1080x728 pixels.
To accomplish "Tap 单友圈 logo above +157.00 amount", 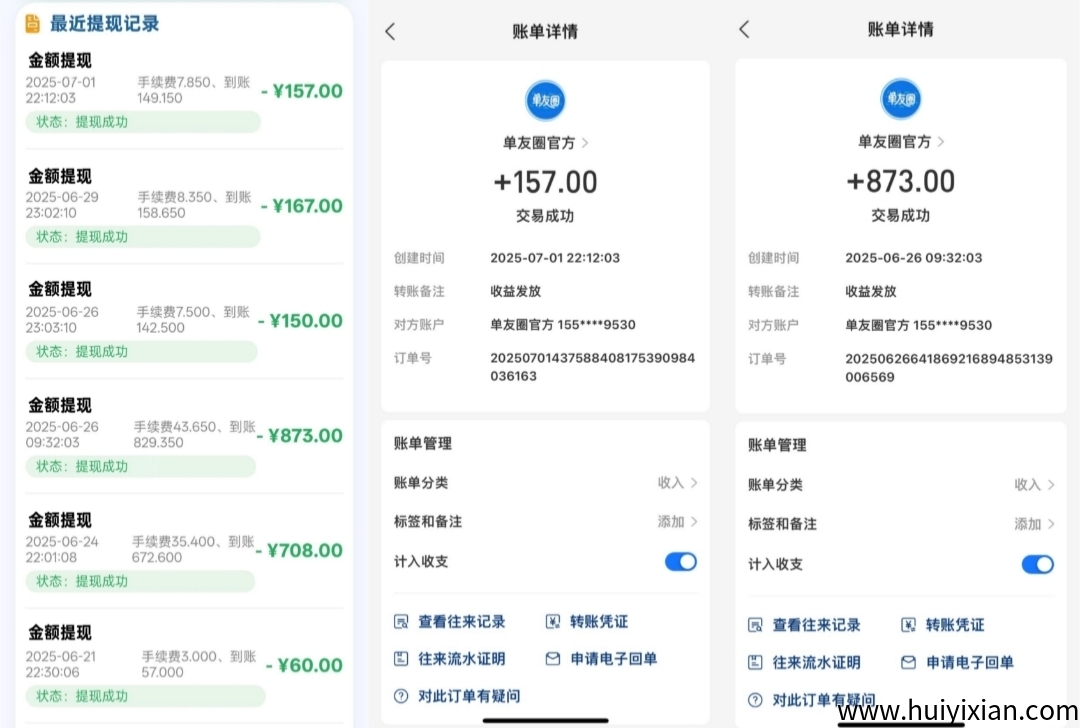I will click(545, 100).
